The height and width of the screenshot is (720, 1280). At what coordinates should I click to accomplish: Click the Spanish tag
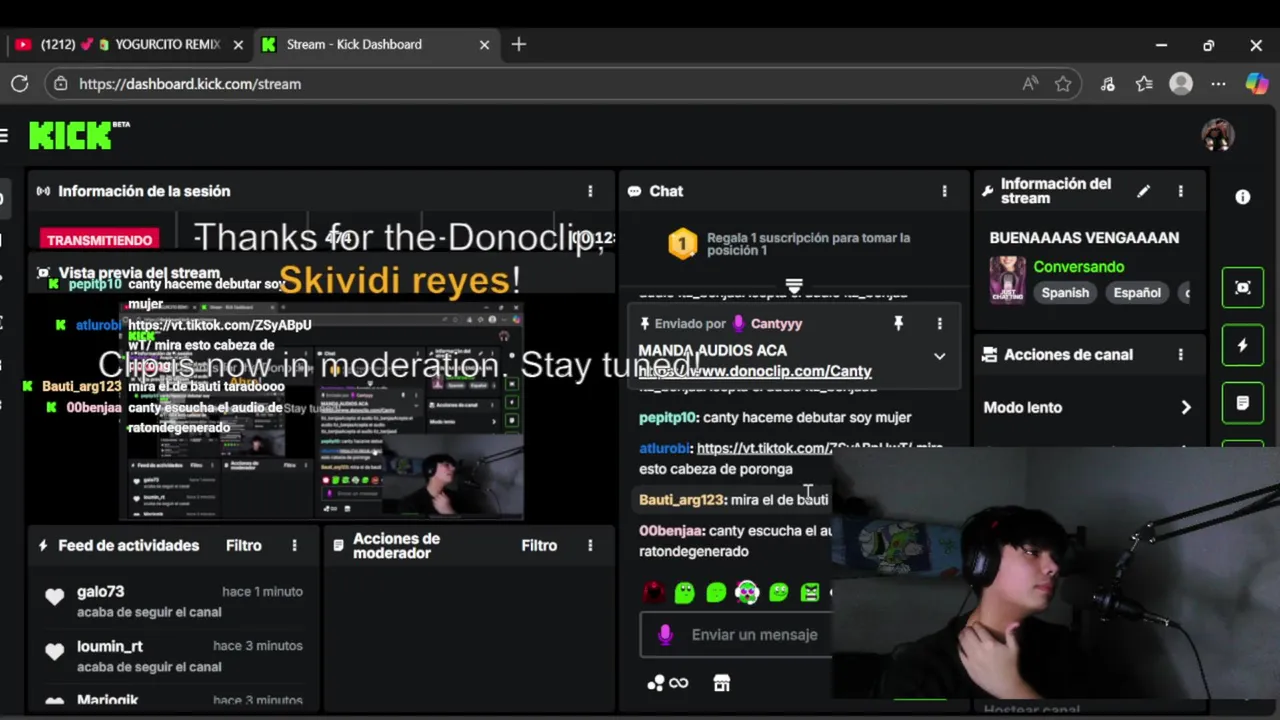click(1065, 293)
